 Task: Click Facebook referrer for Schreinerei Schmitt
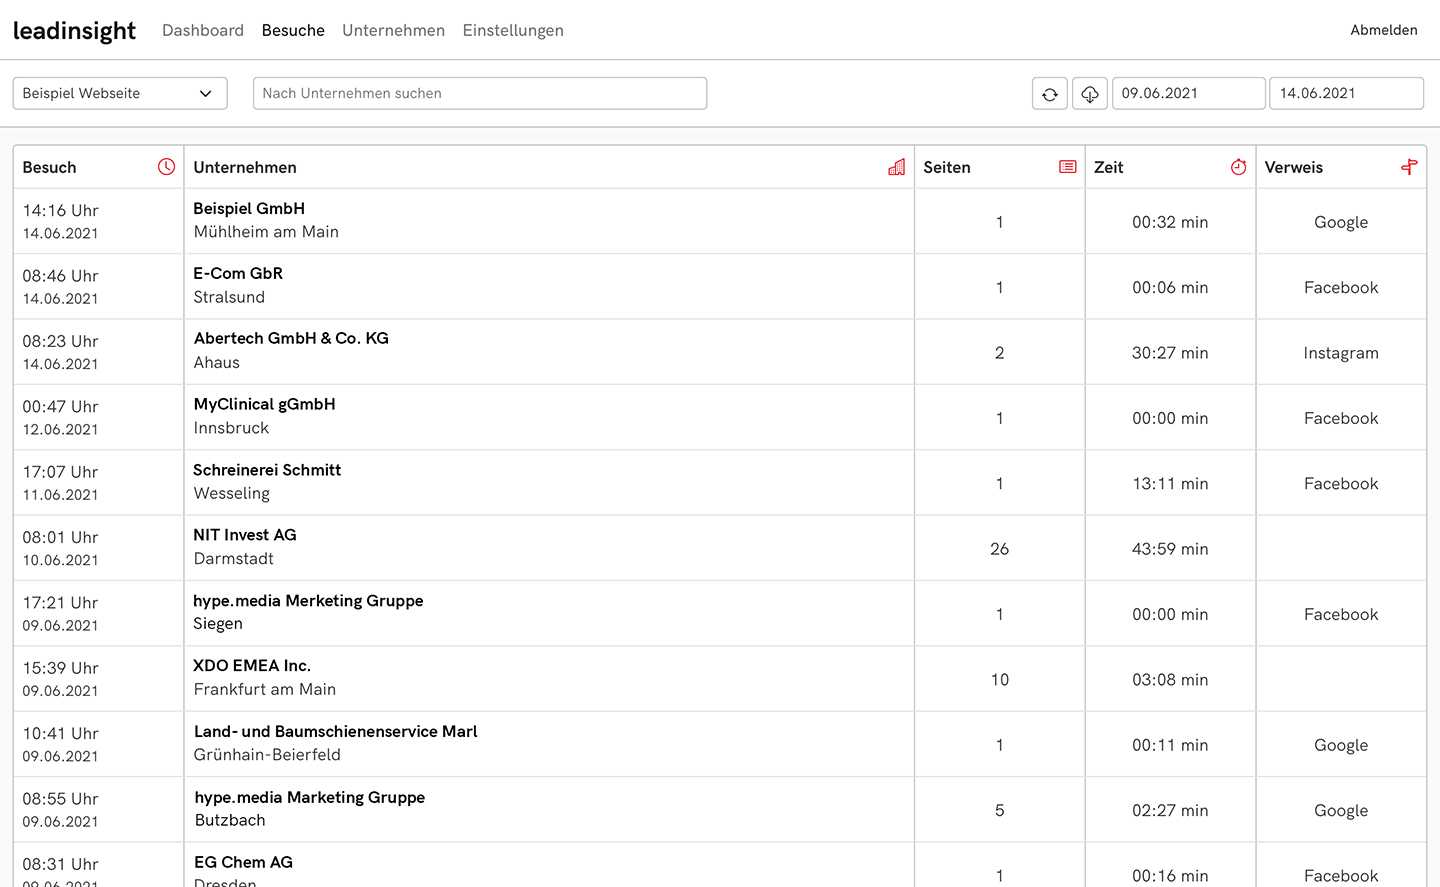pyautogui.click(x=1341, y=483)
